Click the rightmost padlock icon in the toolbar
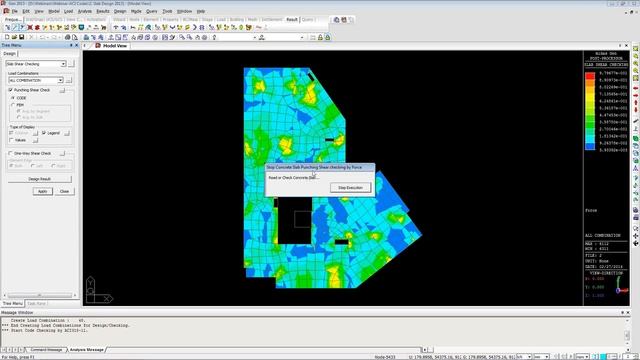 (x=327, y=37)
